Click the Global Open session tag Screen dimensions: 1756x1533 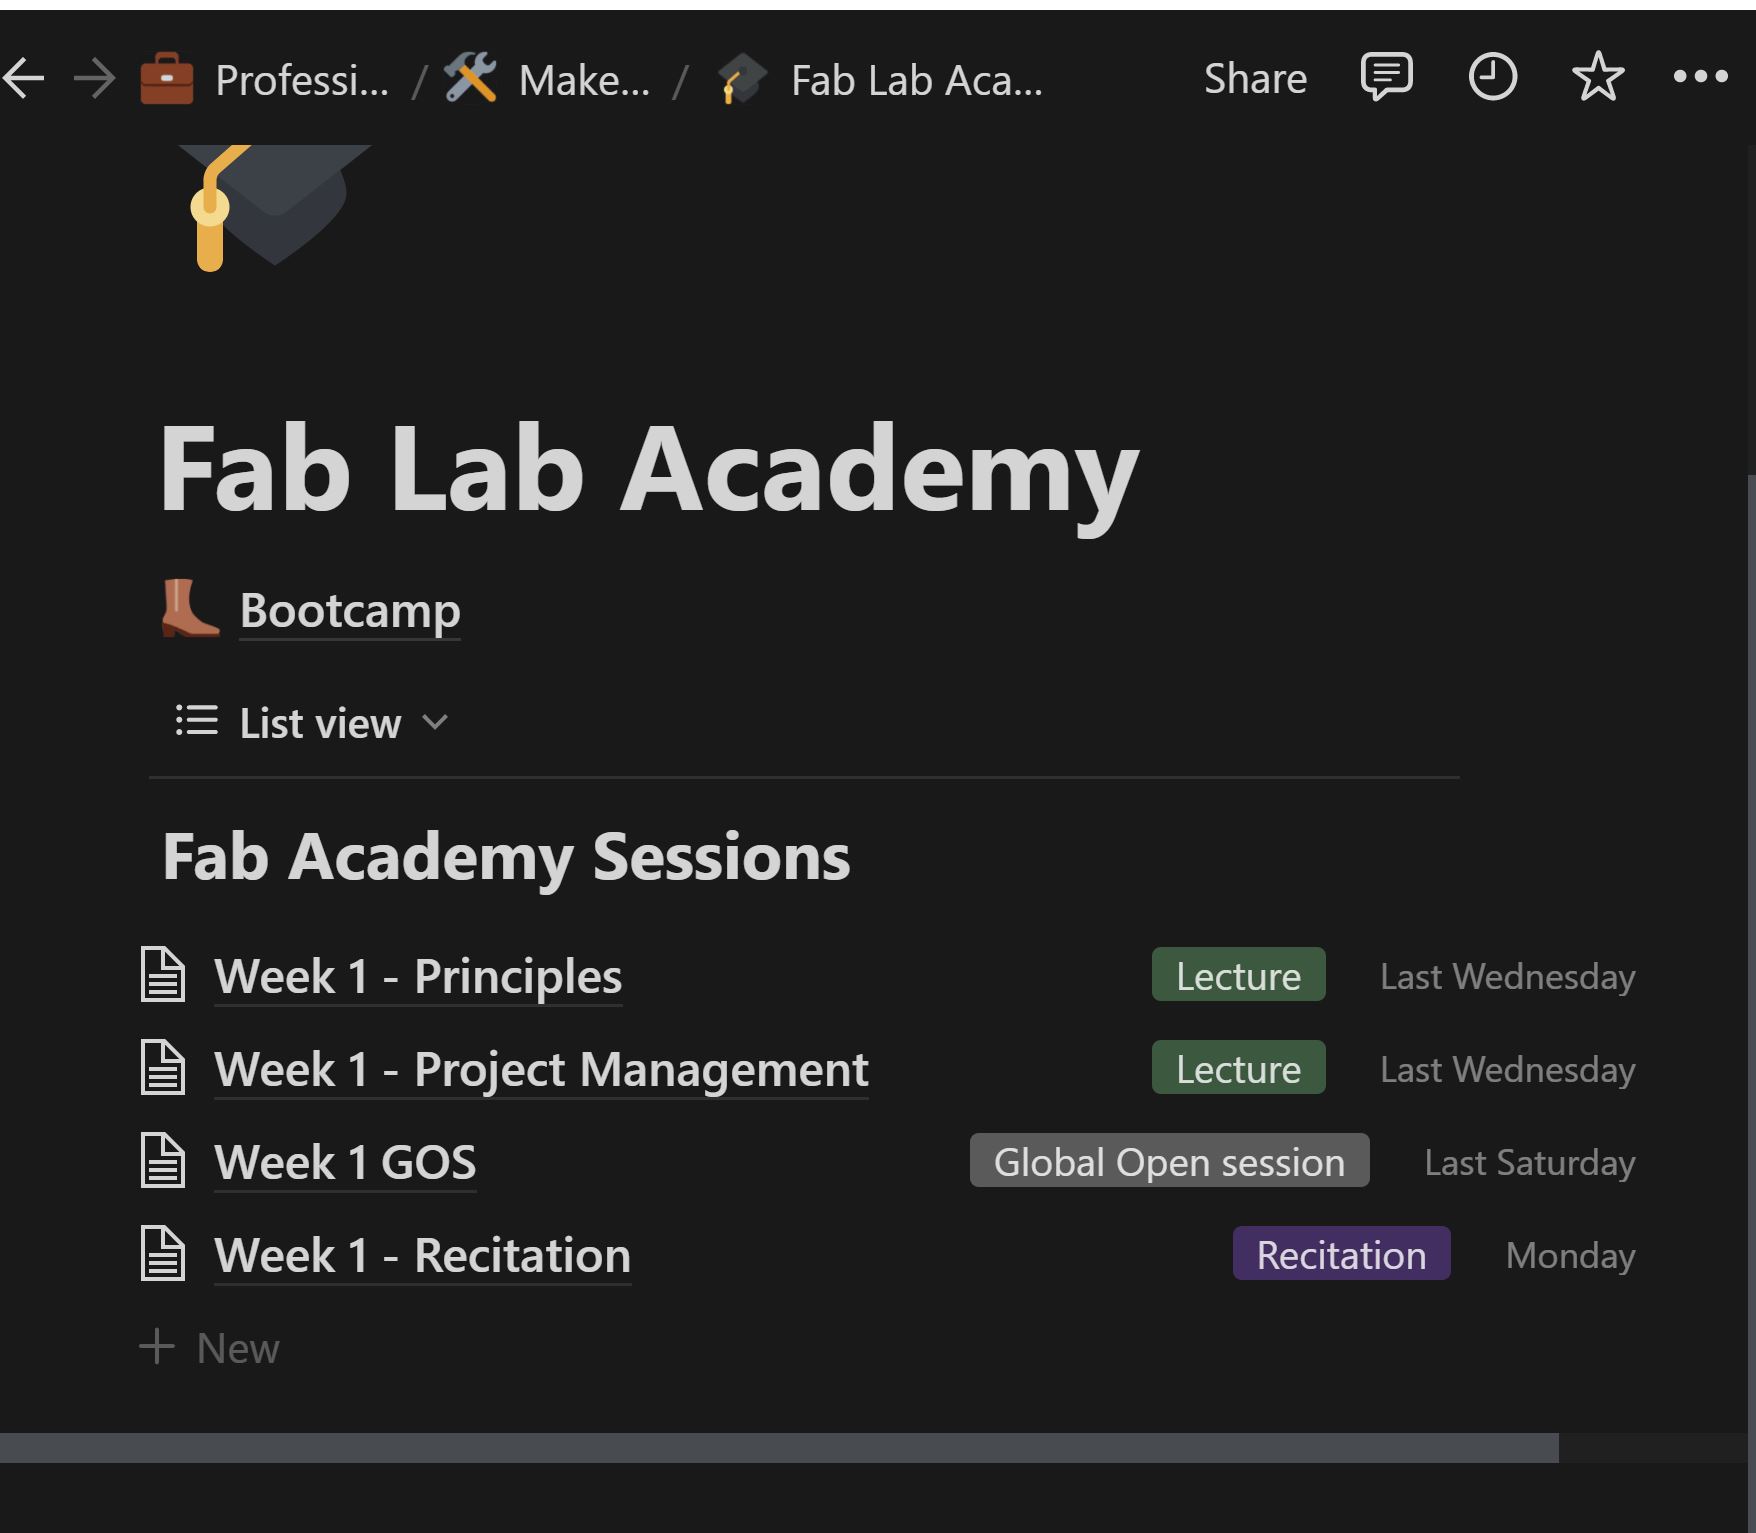pyautogui.click(x=1169, y=1161)
